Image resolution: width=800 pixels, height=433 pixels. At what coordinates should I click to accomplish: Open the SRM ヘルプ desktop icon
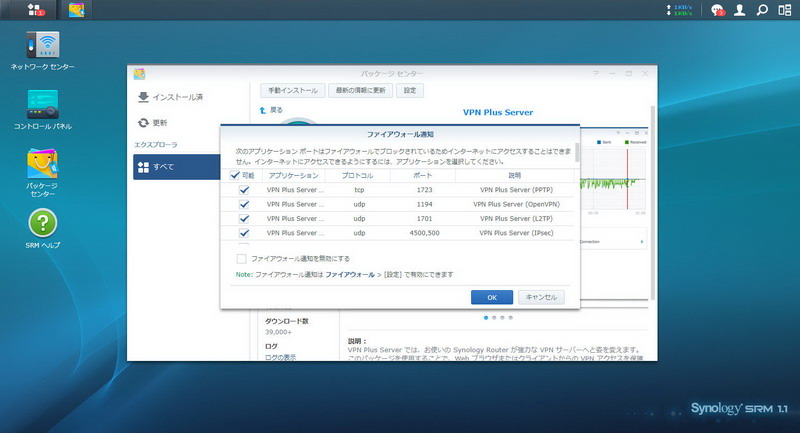tap(42, 228)
